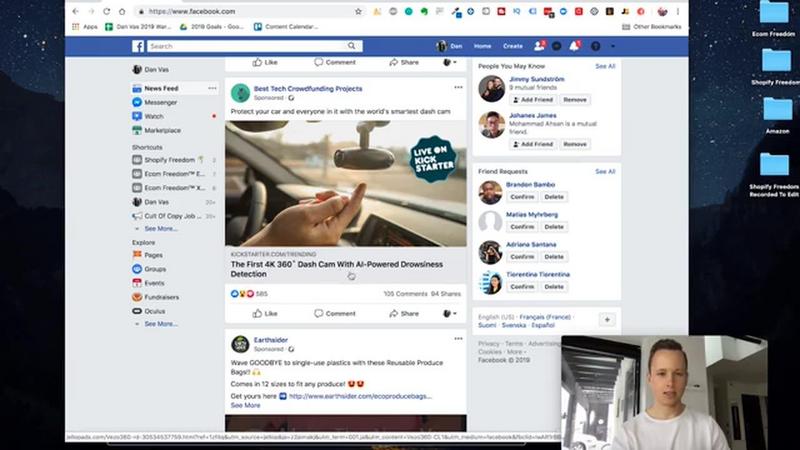Viewport: 800px width, 450px height.
Task: Open Best Tech Crowdfunding Projects page
Action: (x=308, y=89)
